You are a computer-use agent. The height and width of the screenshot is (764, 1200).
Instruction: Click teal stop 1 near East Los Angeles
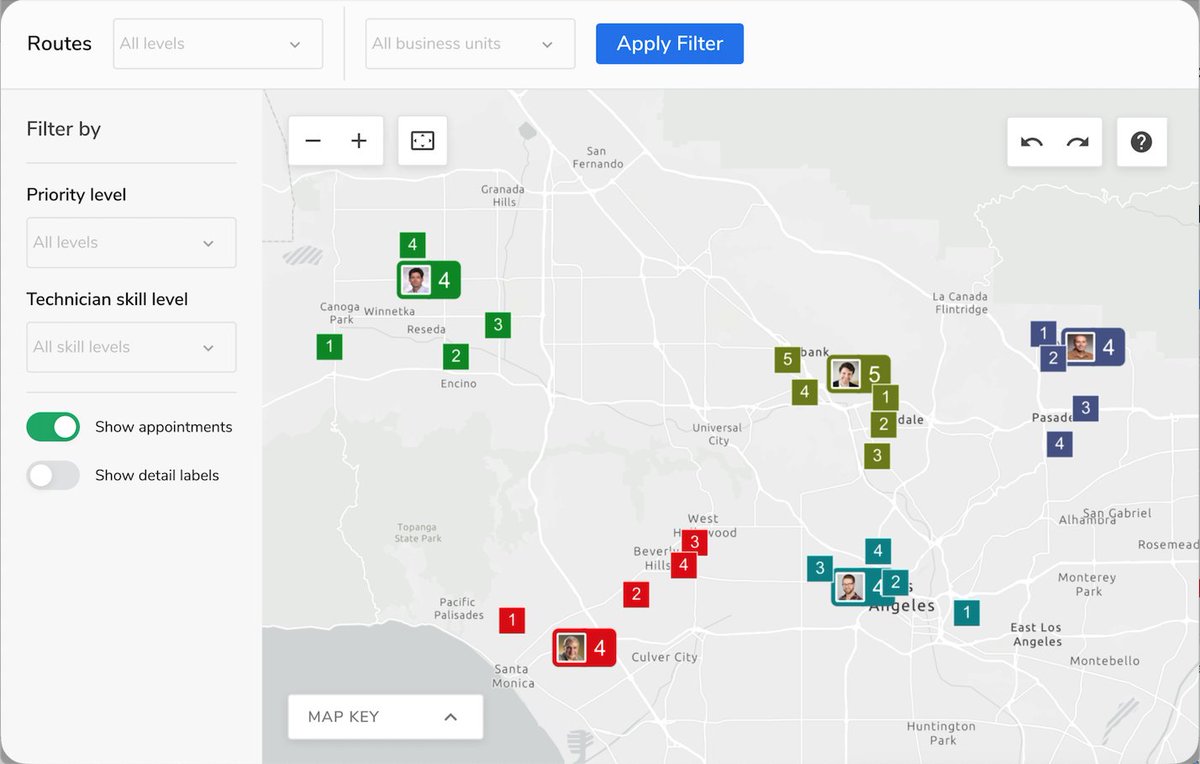click(x=966, y=613)
